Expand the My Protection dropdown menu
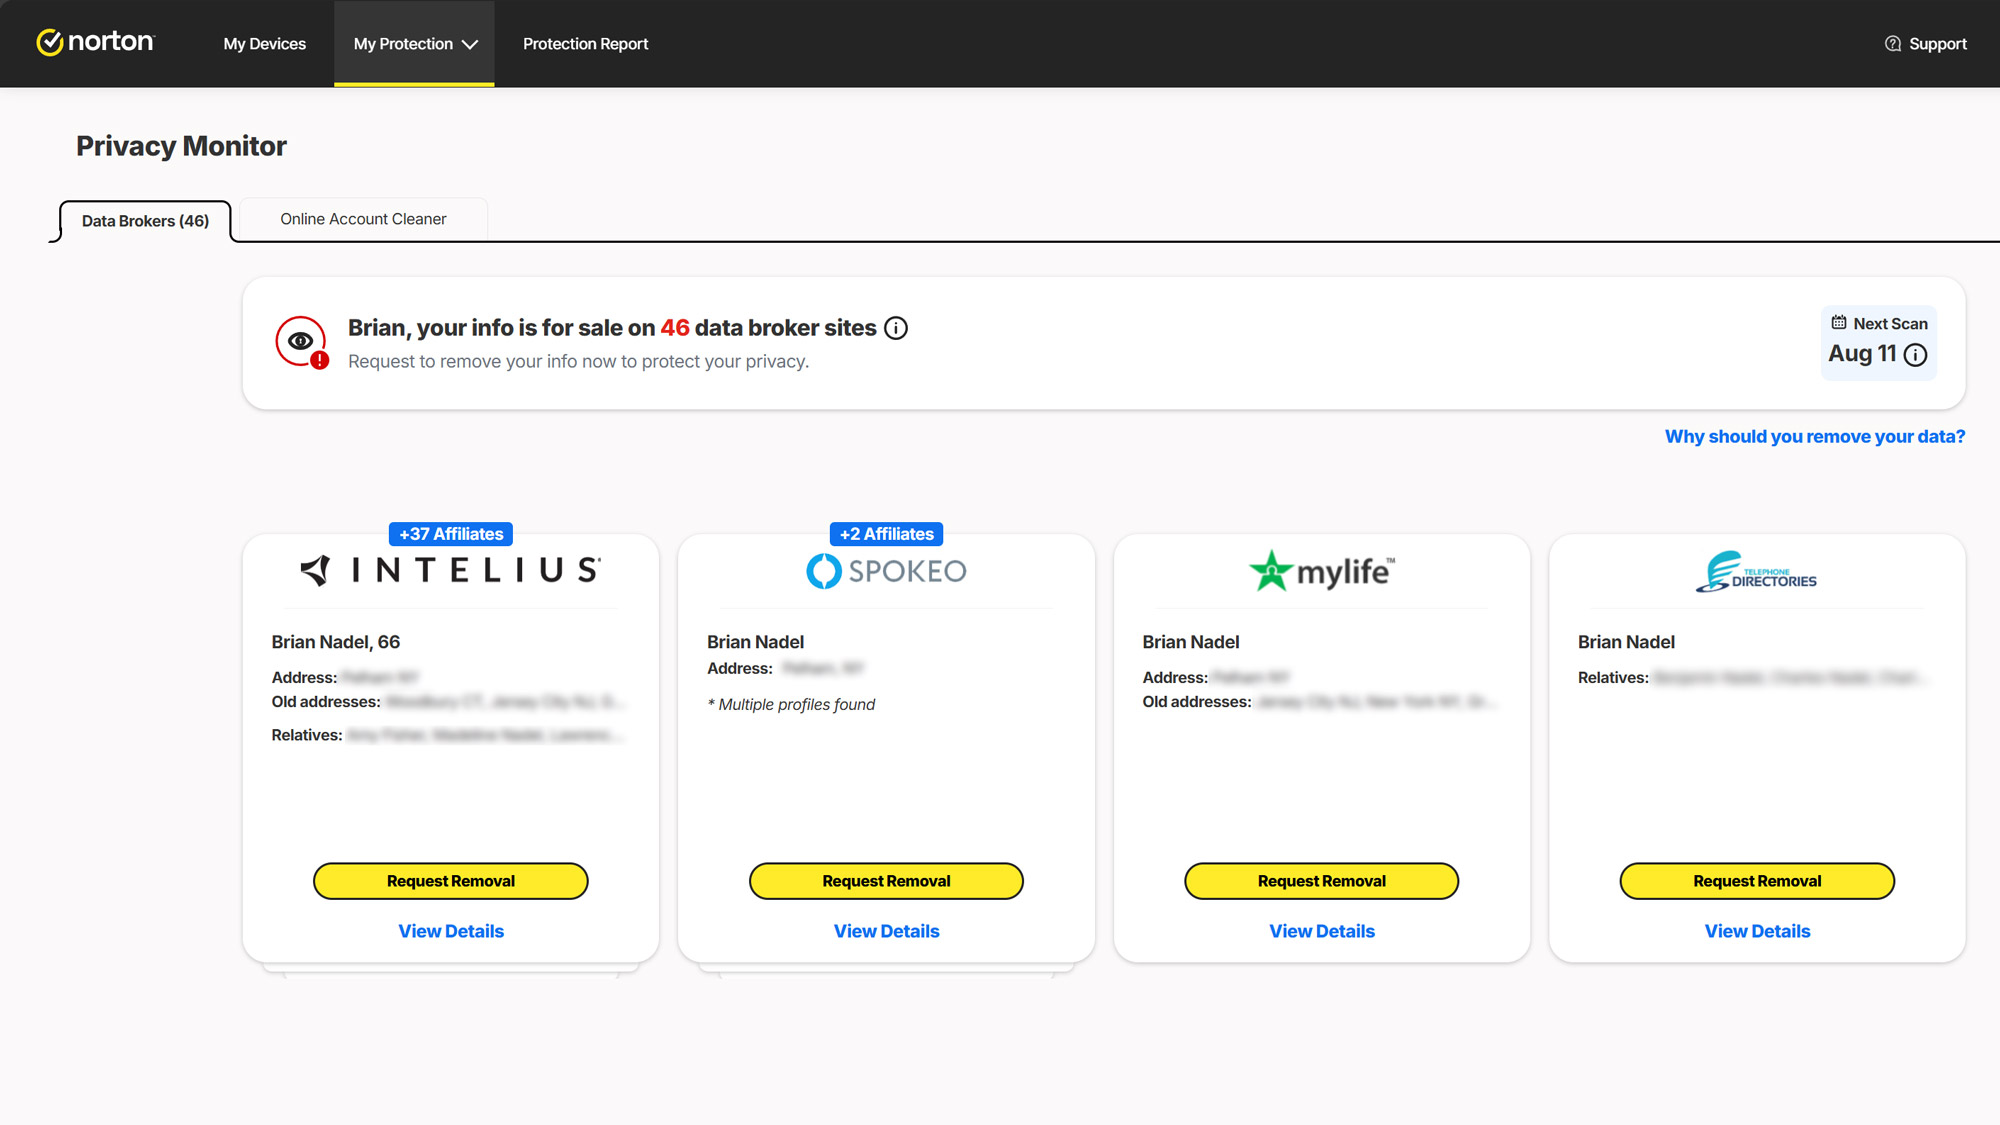 coord(414,44)
